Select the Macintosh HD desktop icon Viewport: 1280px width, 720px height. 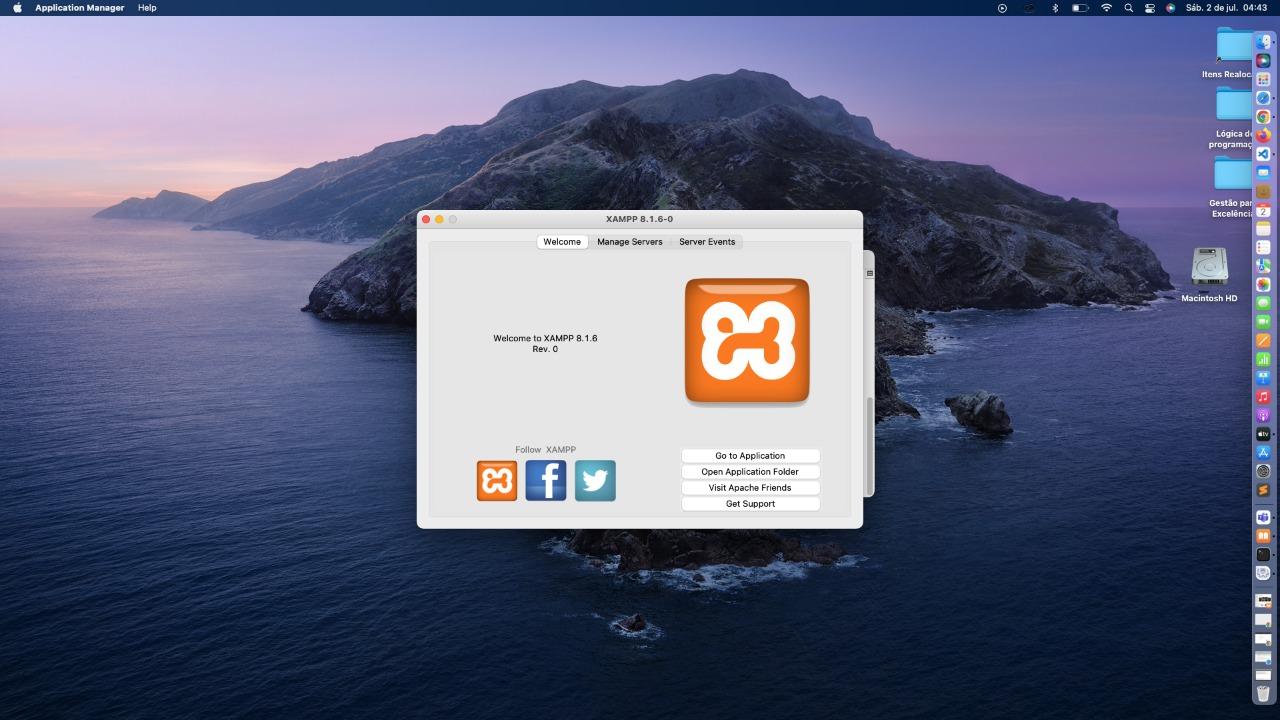[1209, 275]
